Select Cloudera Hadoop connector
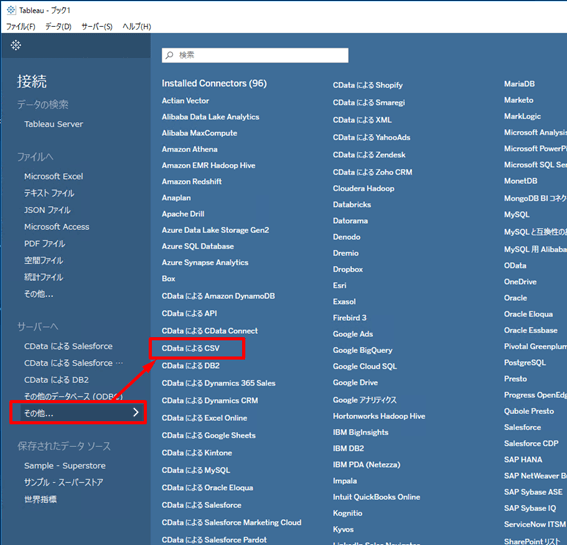567x545 pixels. (363, 188)
